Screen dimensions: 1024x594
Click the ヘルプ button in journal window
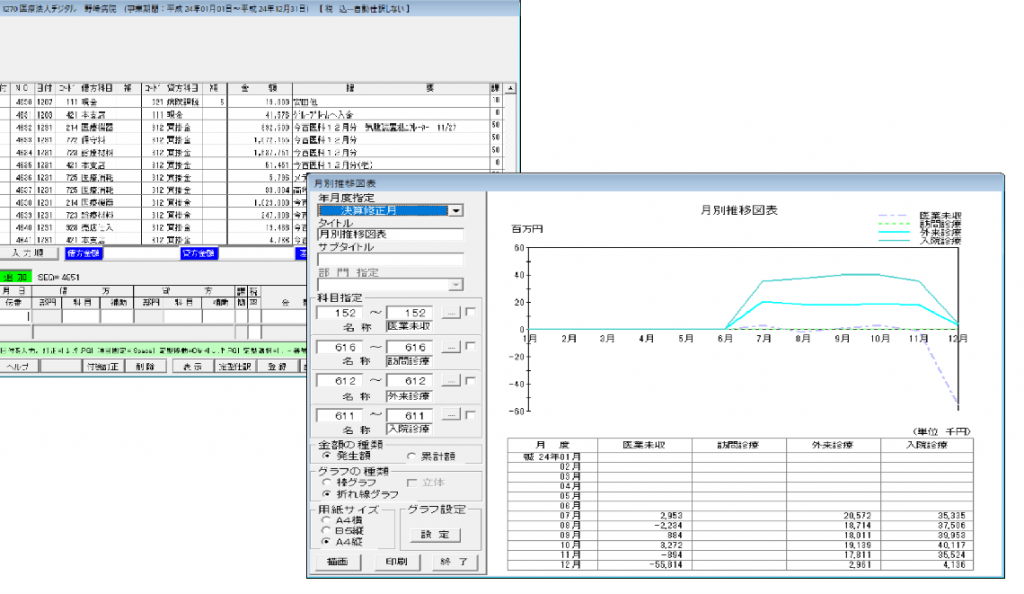tap(19, 366)
